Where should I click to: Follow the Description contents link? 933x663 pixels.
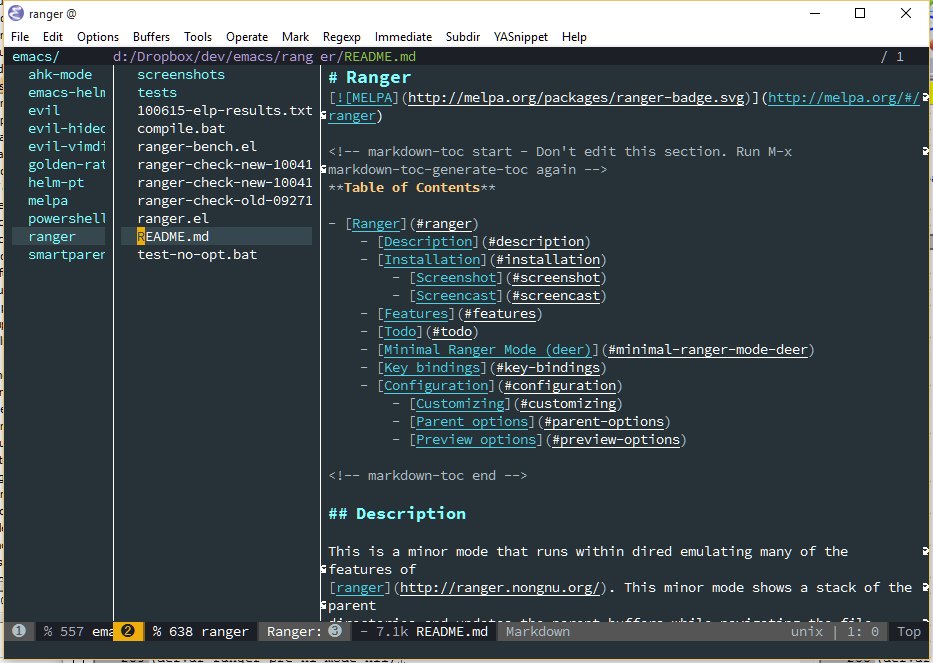pos(428,242)
